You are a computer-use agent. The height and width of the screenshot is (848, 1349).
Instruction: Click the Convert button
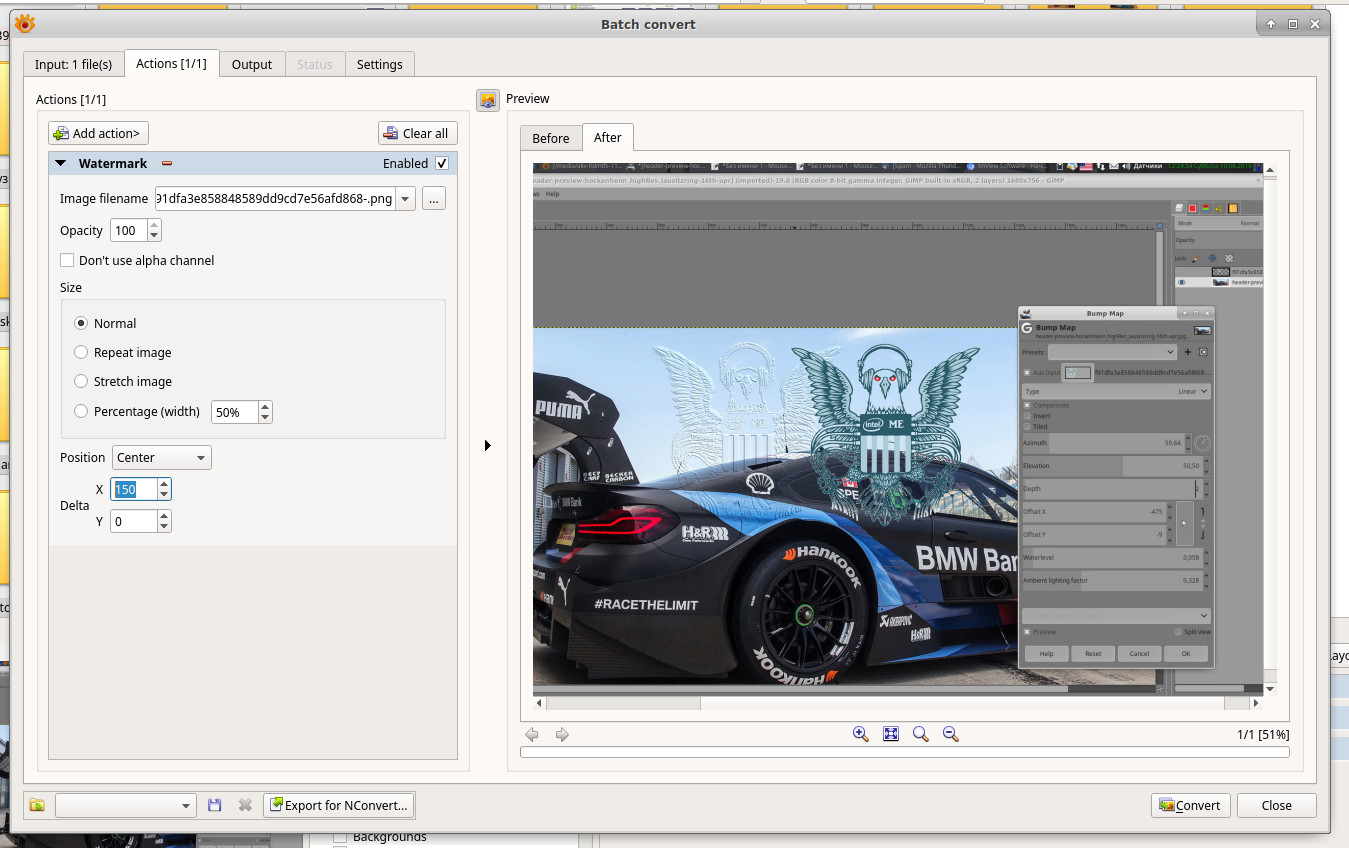click(1190, 805)
